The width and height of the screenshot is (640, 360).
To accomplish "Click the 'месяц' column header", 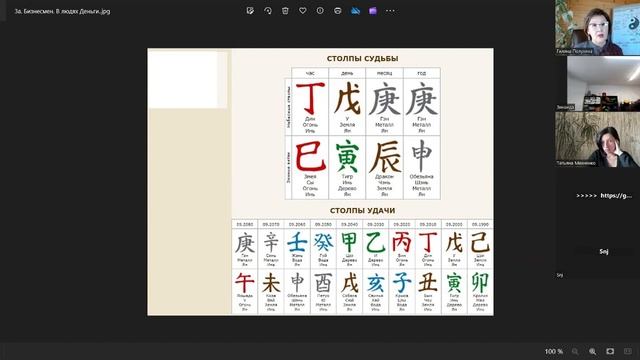I will (x=384, y=73).
